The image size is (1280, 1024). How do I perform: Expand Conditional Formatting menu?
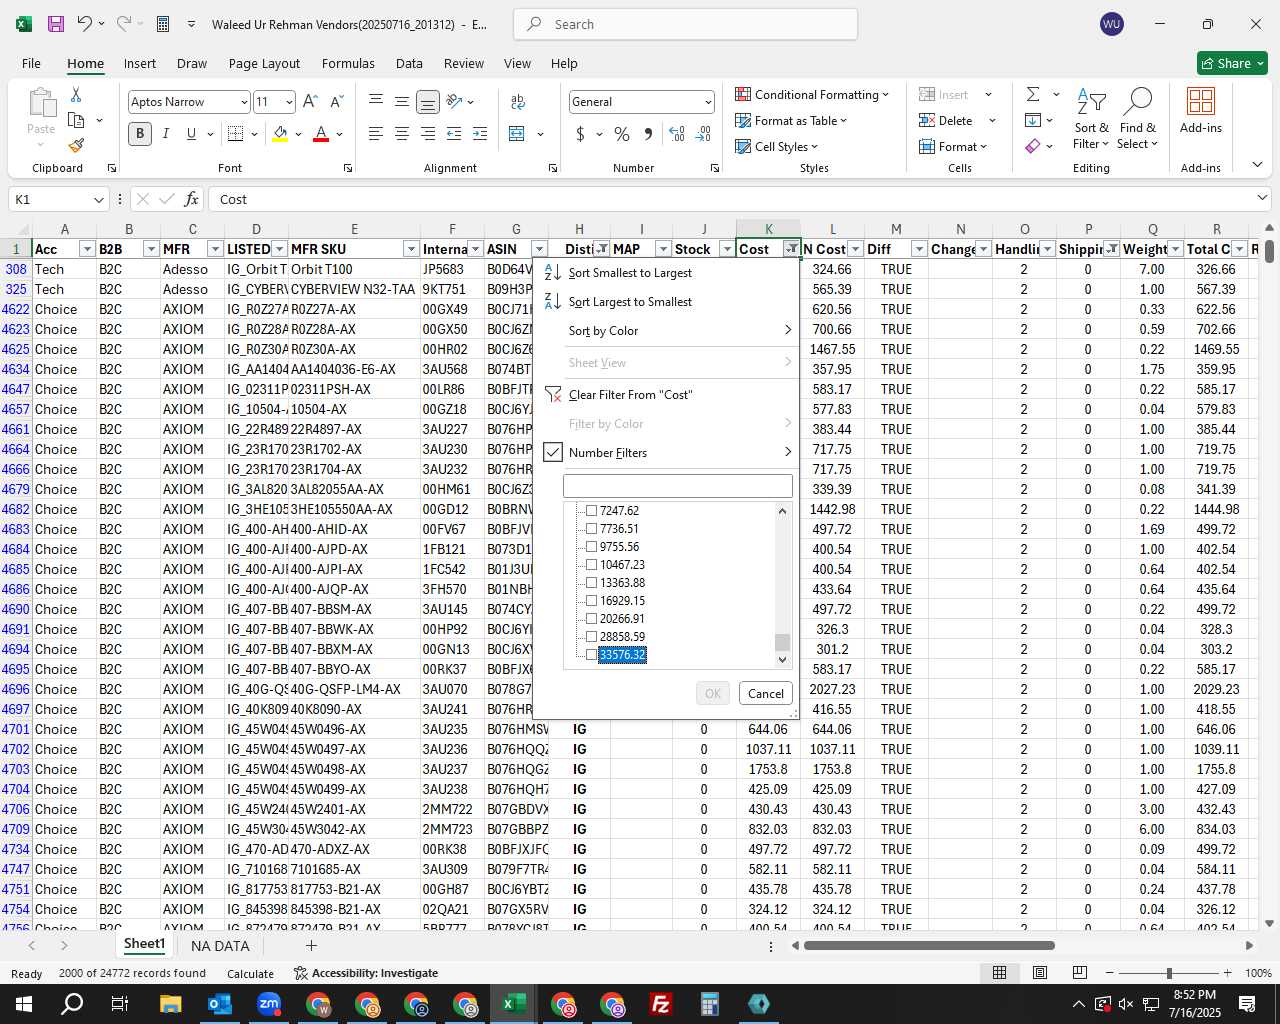[811, 94]
